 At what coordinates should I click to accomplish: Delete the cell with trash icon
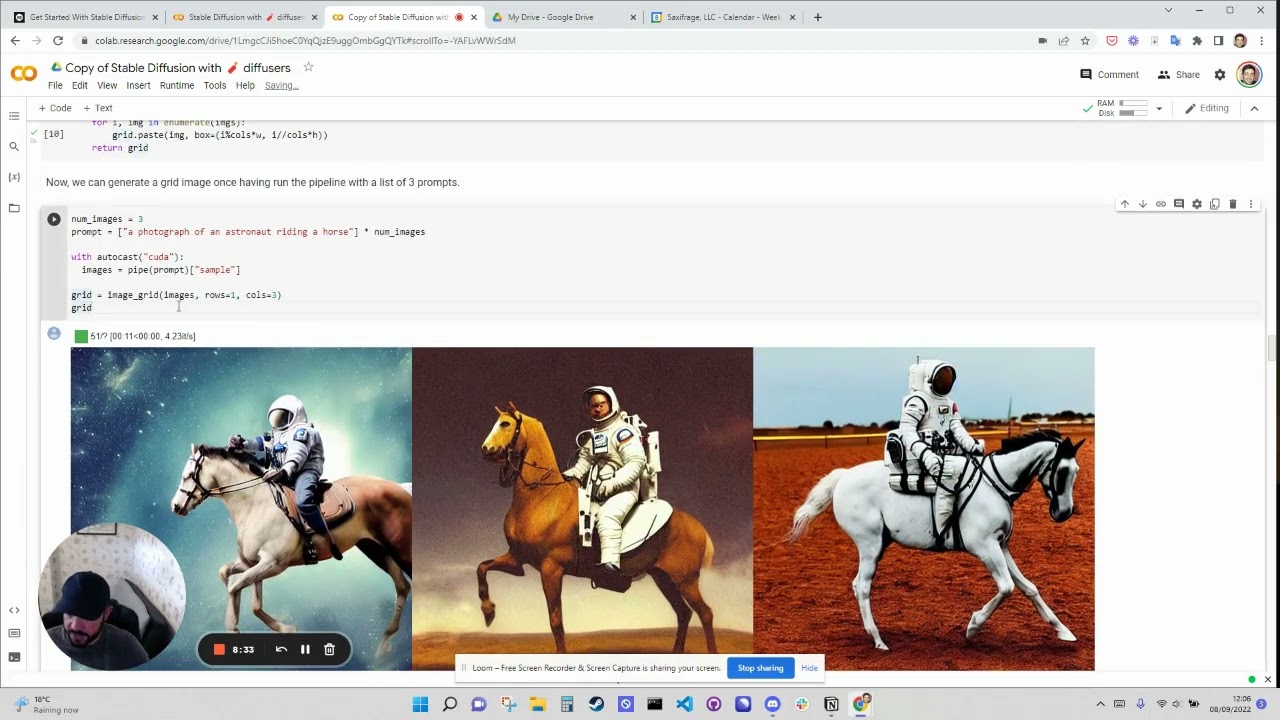click(x=1232, y=204)
